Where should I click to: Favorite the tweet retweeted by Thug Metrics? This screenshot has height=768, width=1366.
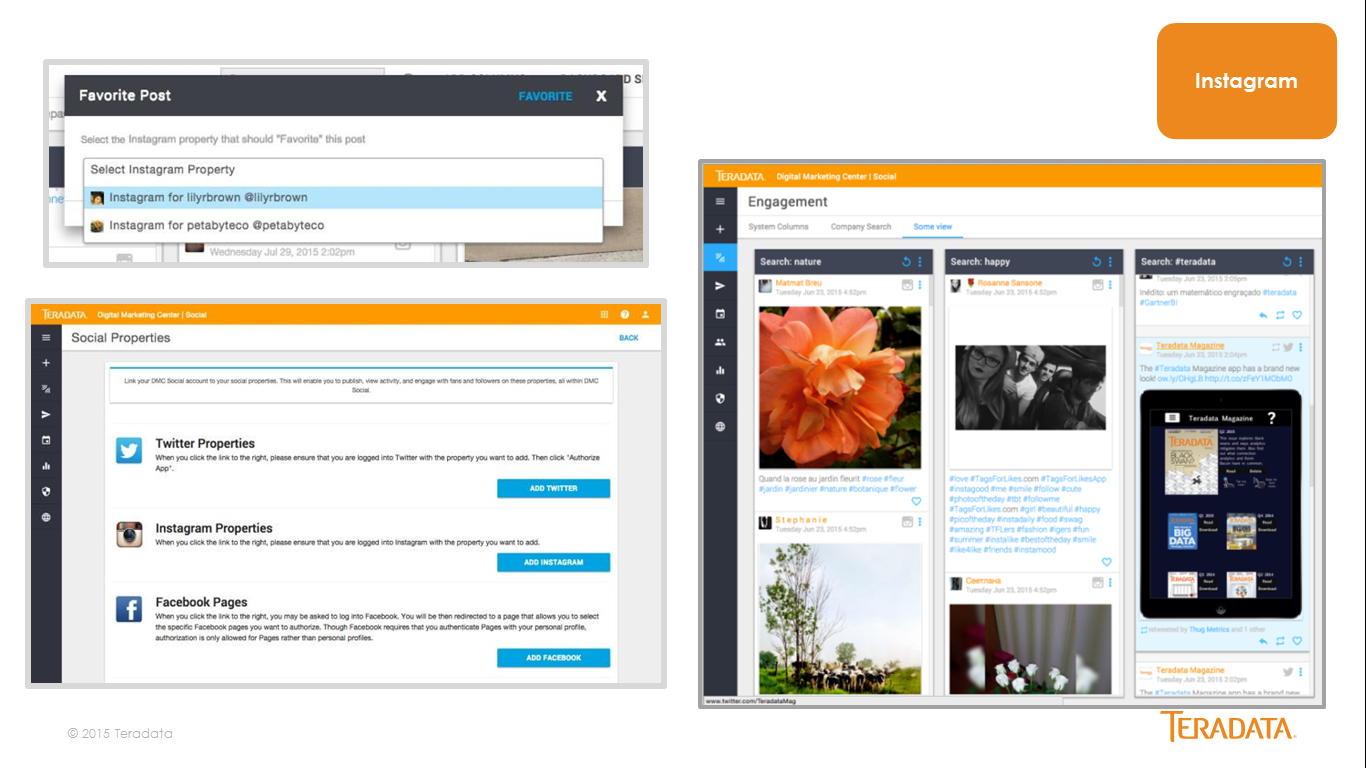(x=1297, y=641)
